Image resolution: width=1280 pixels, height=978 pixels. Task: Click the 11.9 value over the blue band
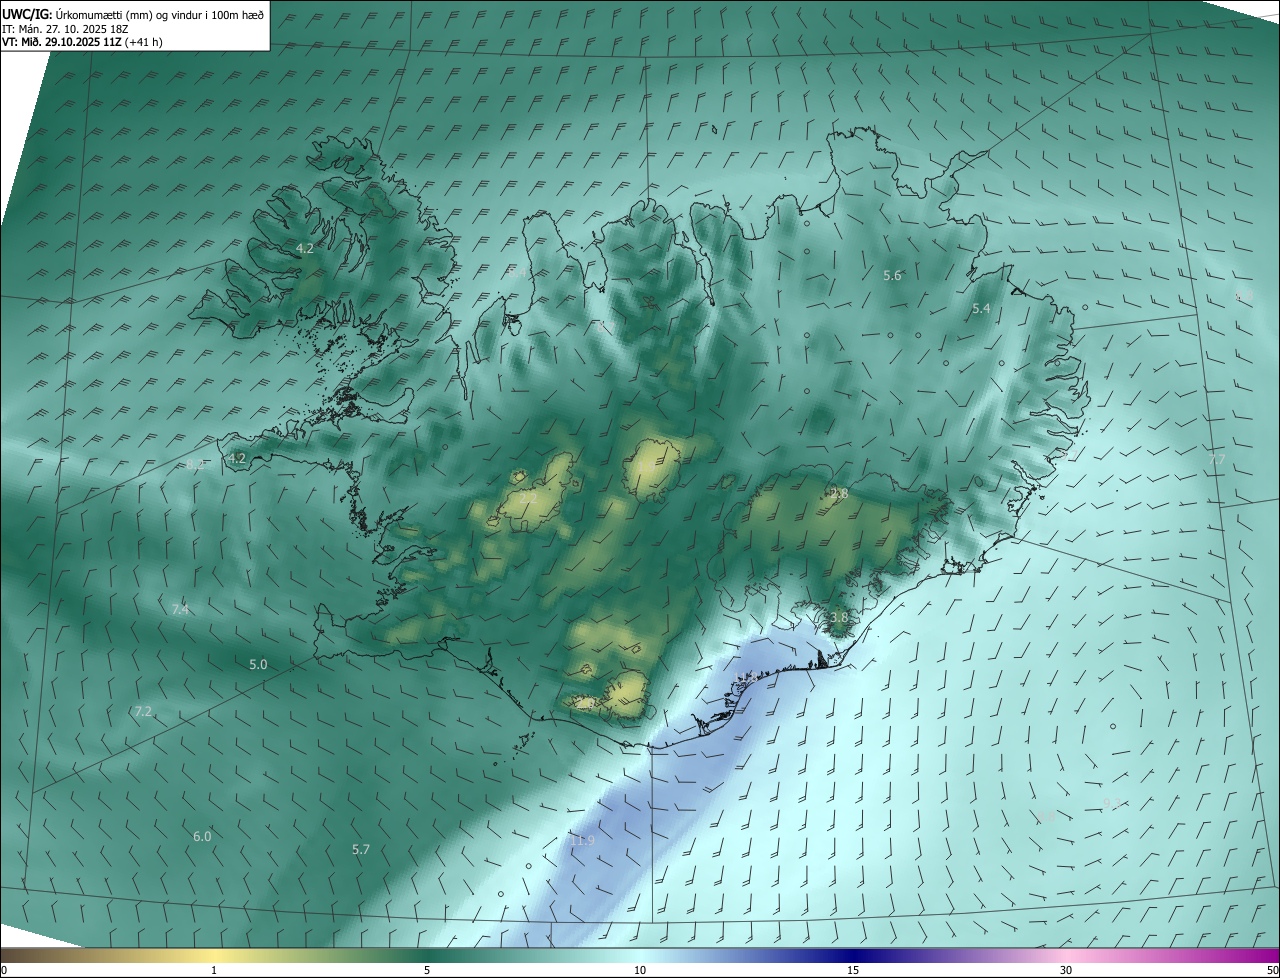(x=582, y=841)
